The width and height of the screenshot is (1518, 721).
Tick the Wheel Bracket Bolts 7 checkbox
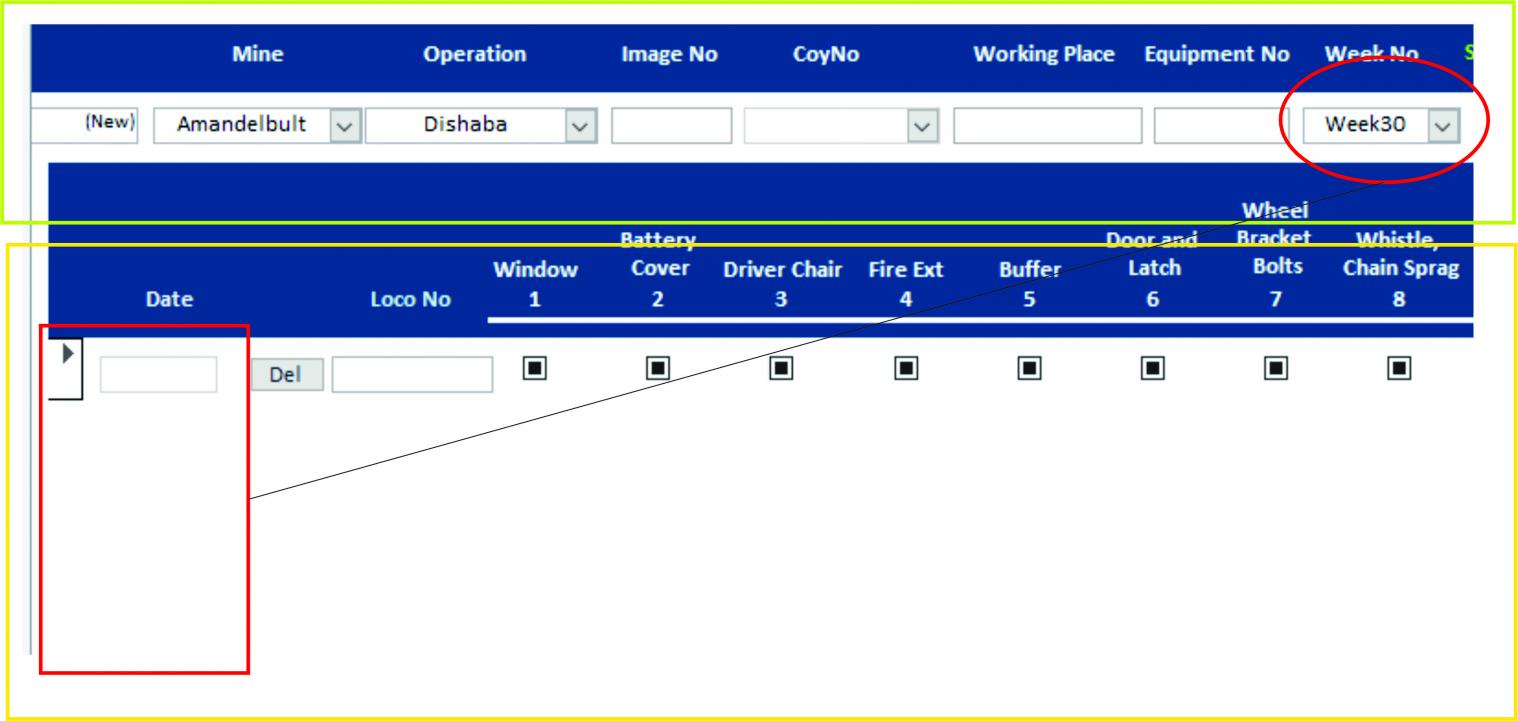coord(1276,369)
